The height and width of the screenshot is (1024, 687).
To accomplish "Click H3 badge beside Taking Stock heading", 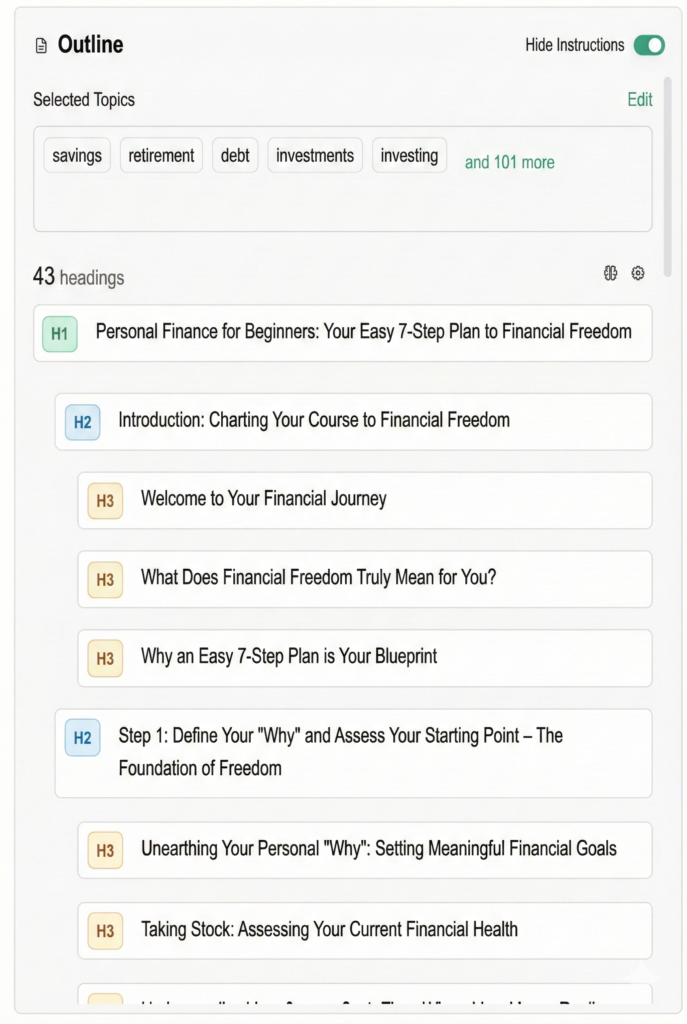I will pyautogui.click(x=105, y=931).
